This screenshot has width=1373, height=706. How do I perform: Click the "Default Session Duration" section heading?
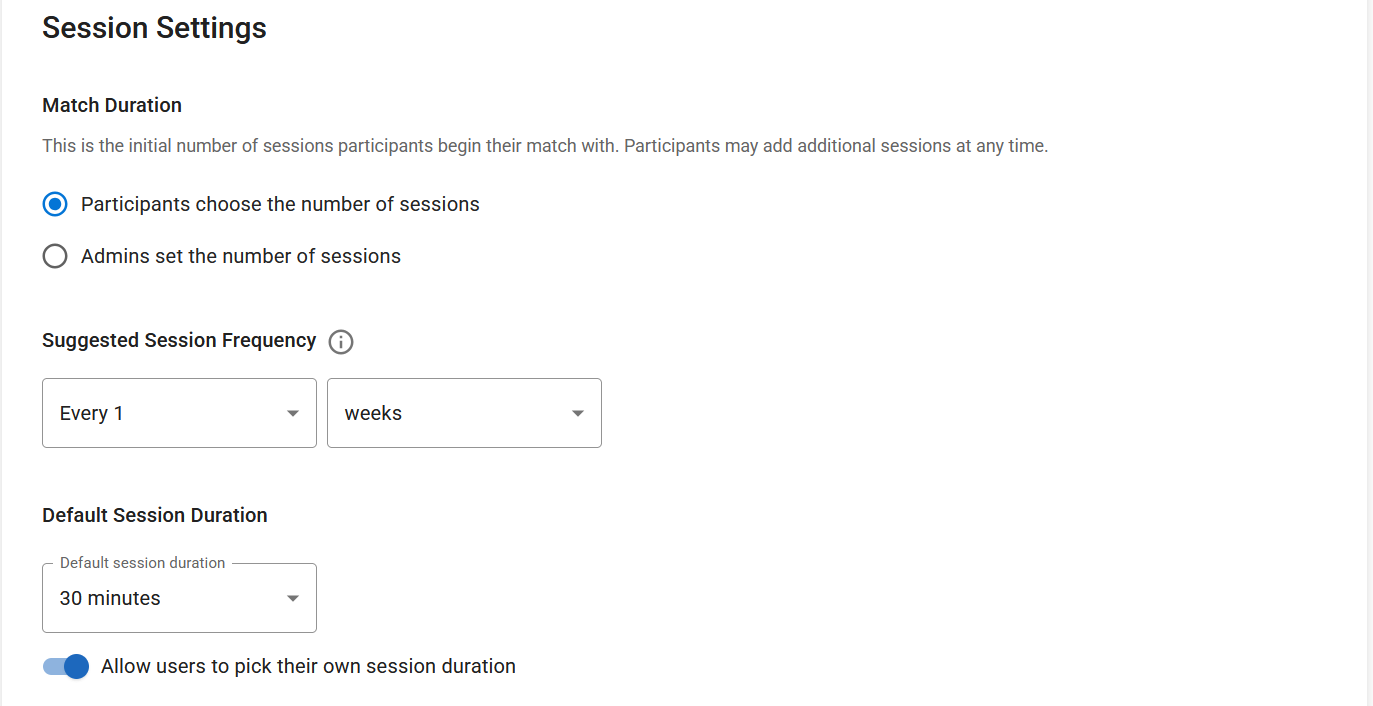[155, 516]
